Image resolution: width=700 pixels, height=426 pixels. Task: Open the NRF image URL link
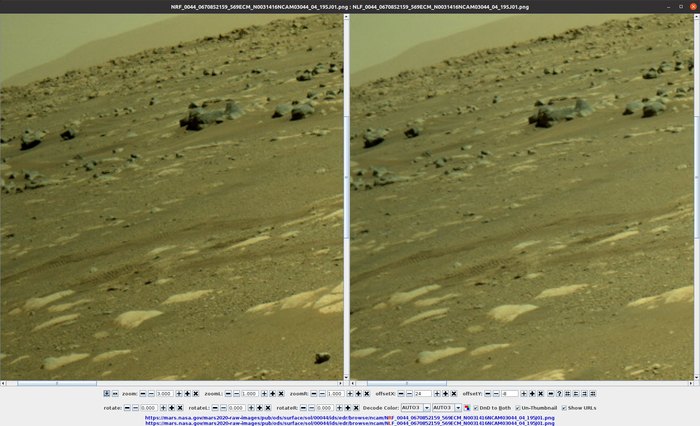tap(350, 418)
